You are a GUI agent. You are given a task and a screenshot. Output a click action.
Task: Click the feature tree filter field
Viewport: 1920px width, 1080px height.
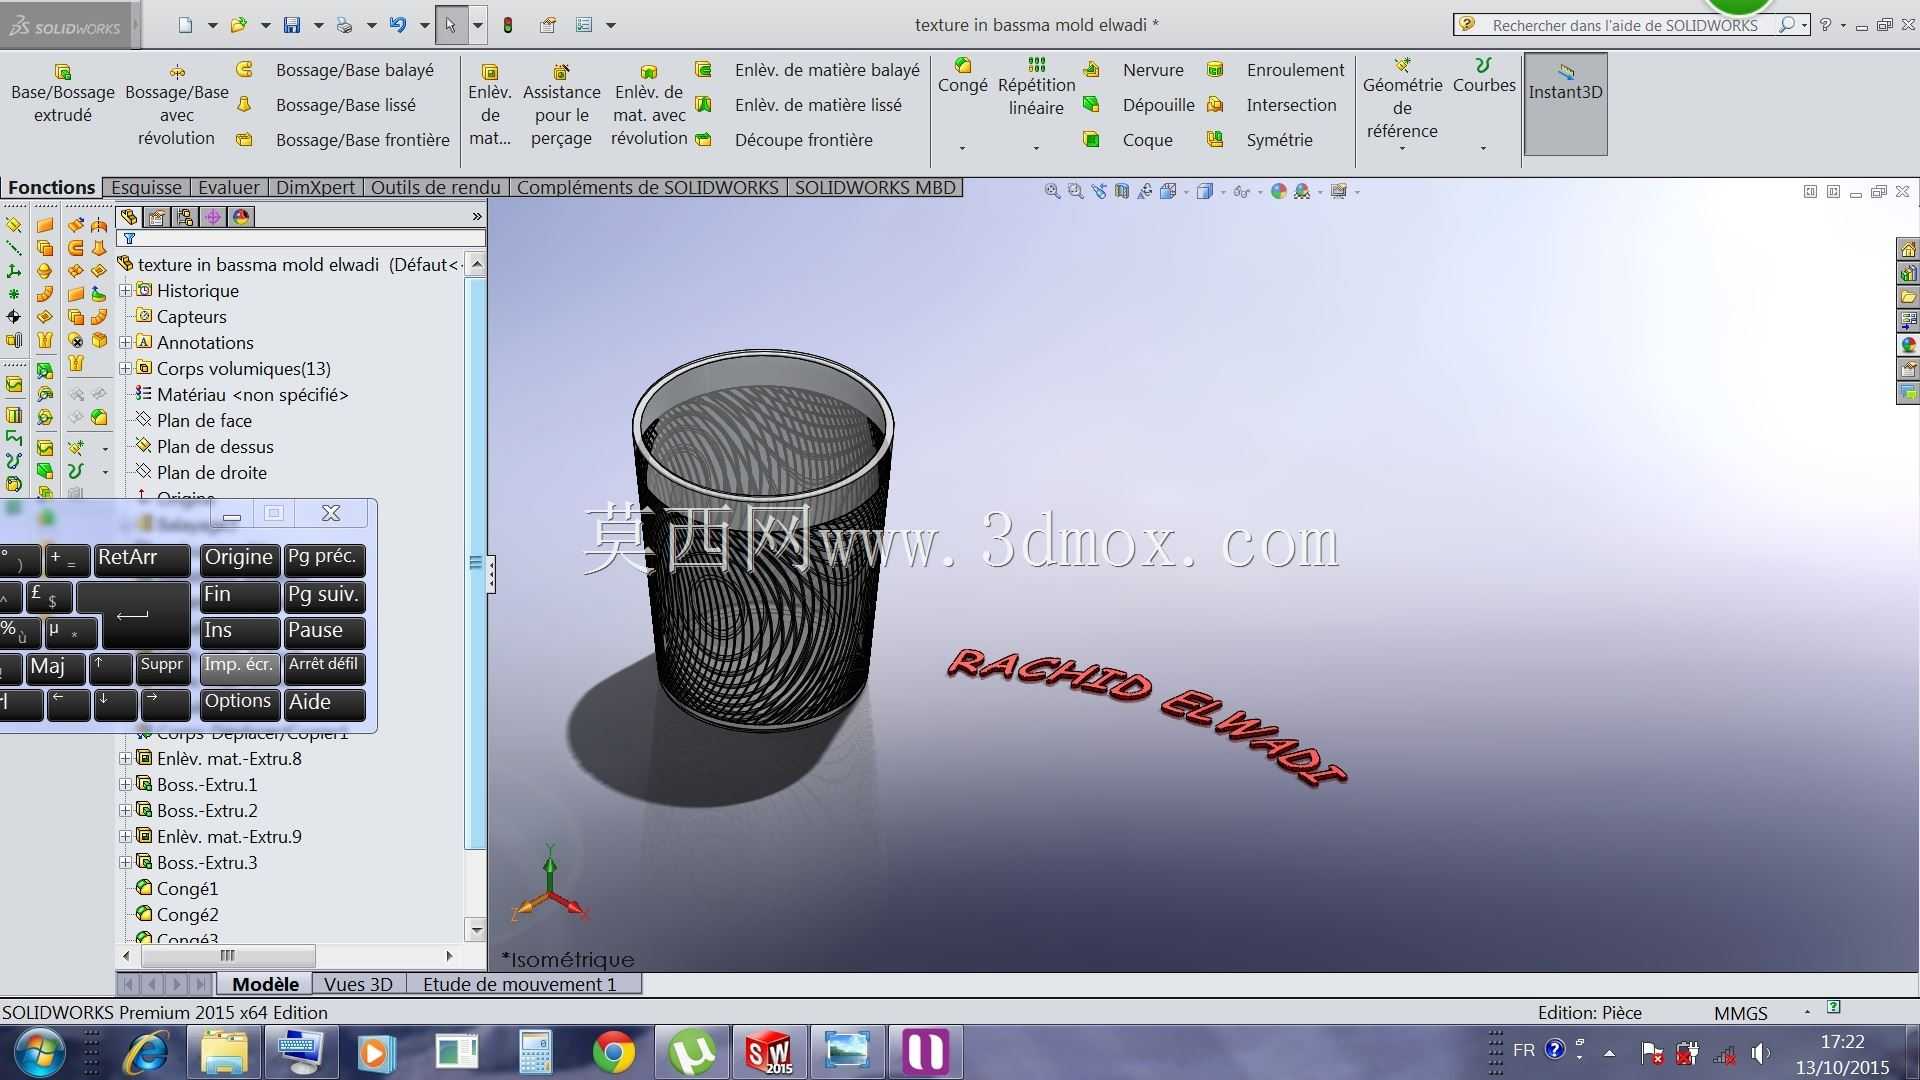coord(302,238)
